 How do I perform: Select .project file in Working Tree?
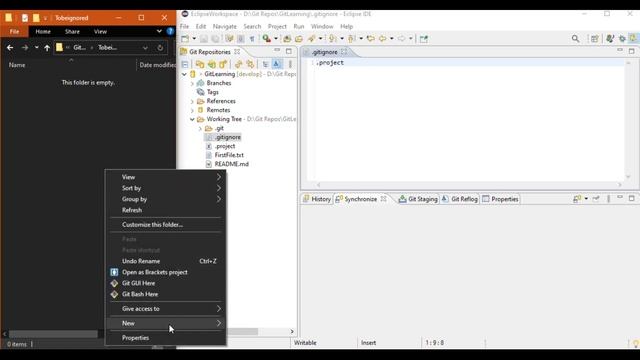(x=225, y=146)
